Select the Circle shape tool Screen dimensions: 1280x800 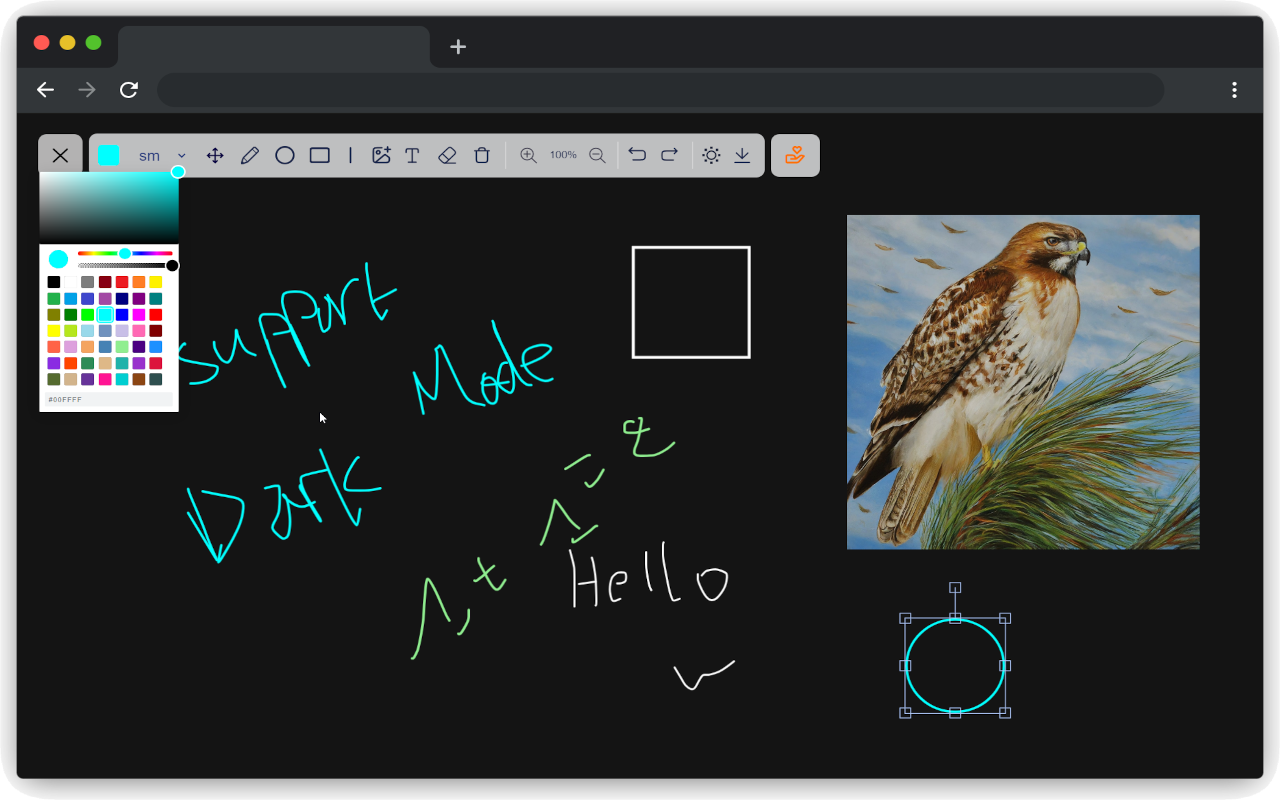click(x=285, y=155)
